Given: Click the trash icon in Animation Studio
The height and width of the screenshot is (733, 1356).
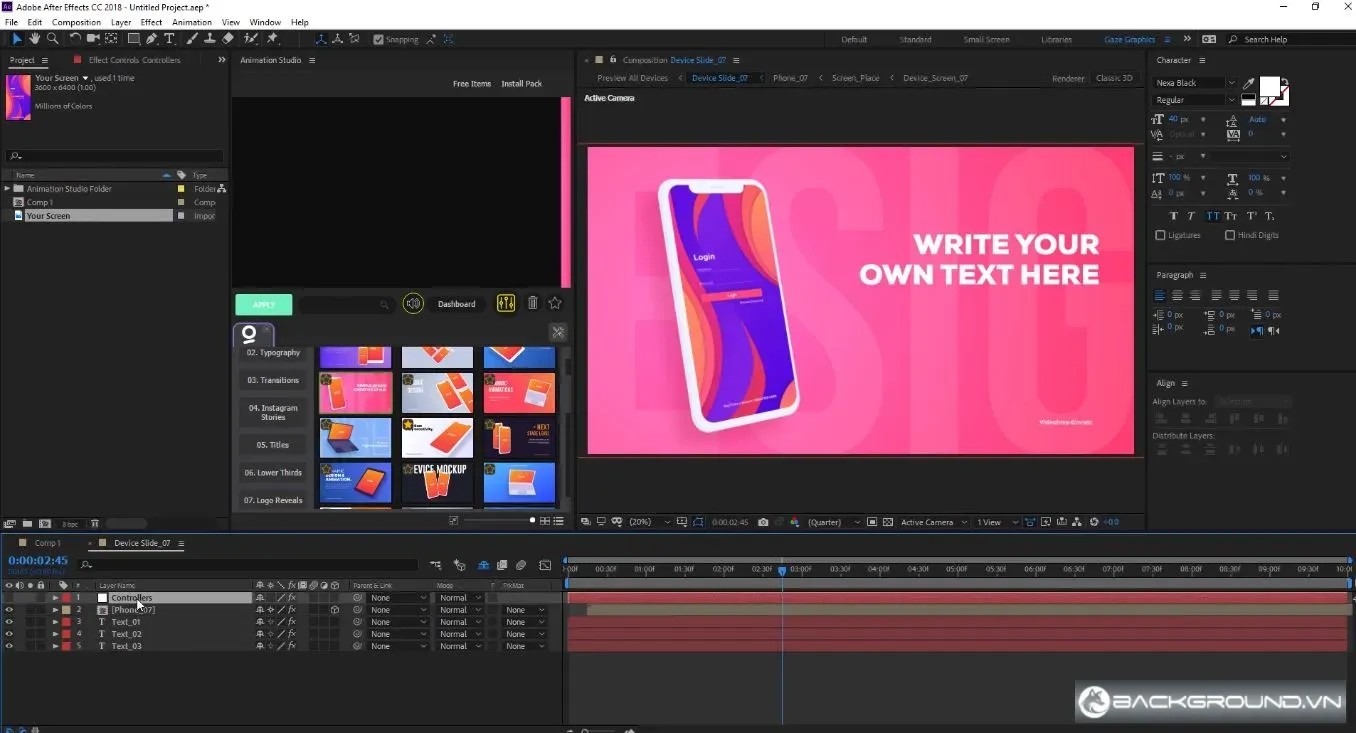Looking at the screenshot, I should (x=532, y=303).
